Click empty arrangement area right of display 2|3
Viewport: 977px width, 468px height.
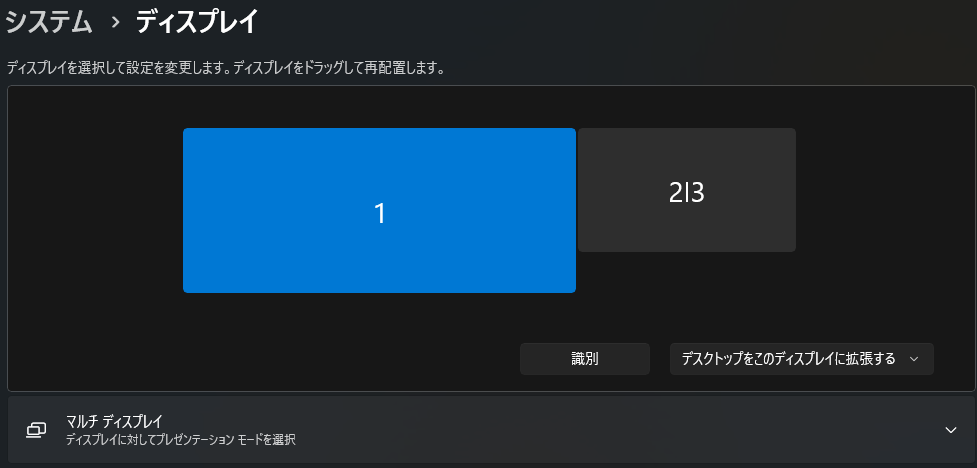[885, 190]
